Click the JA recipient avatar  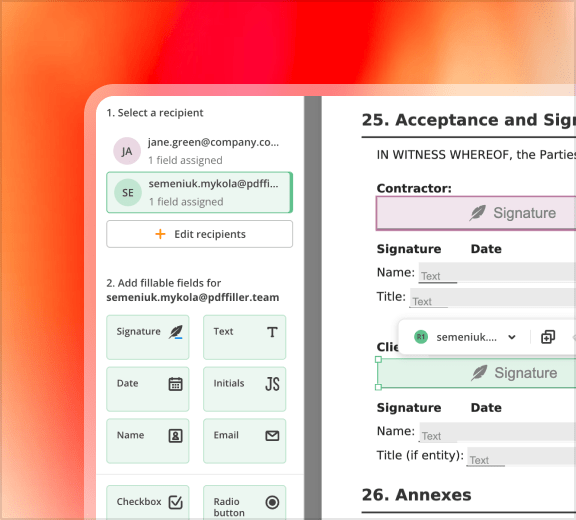127,151
